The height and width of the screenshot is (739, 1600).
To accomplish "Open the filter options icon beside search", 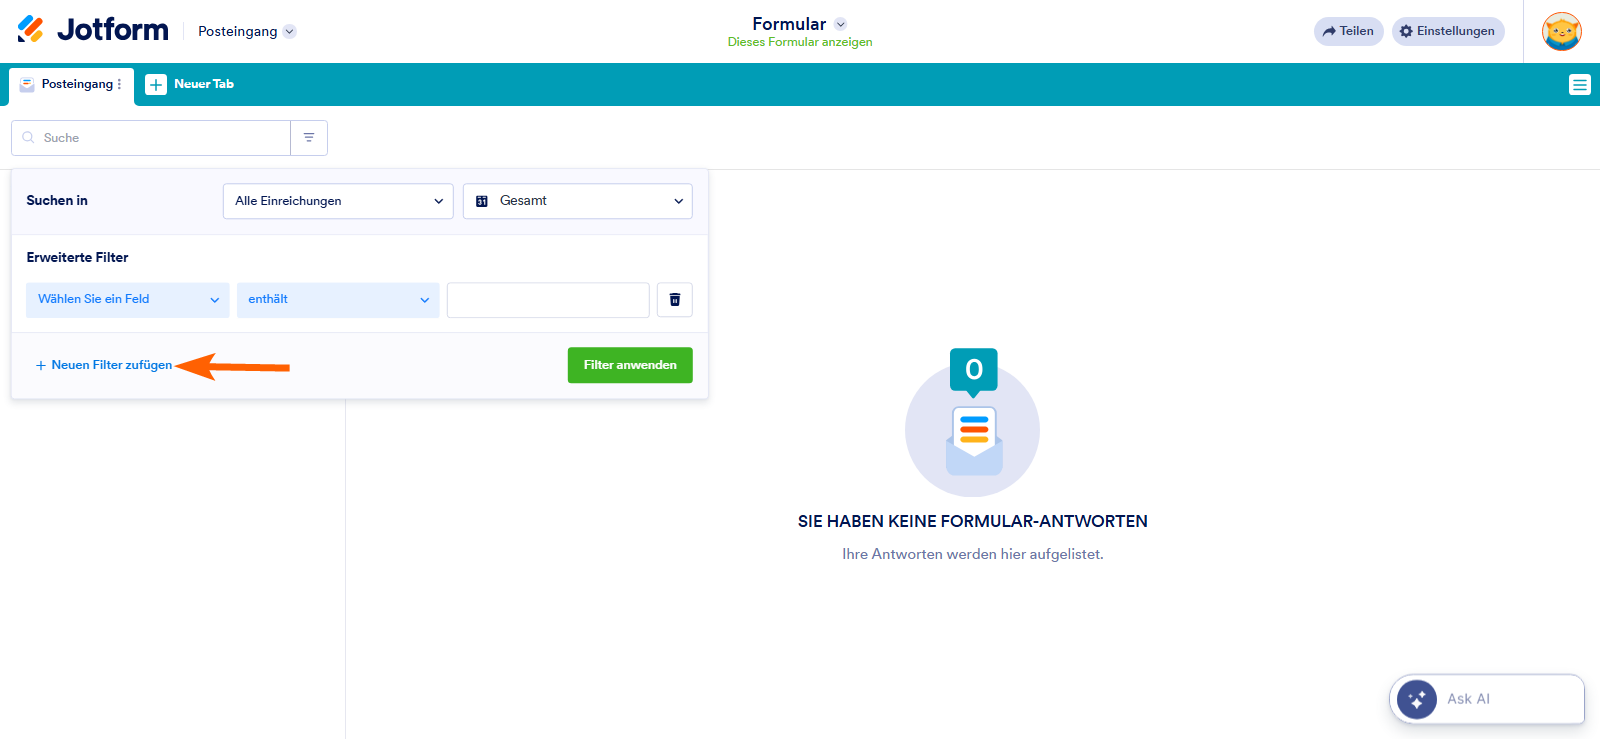I will 309,138.
